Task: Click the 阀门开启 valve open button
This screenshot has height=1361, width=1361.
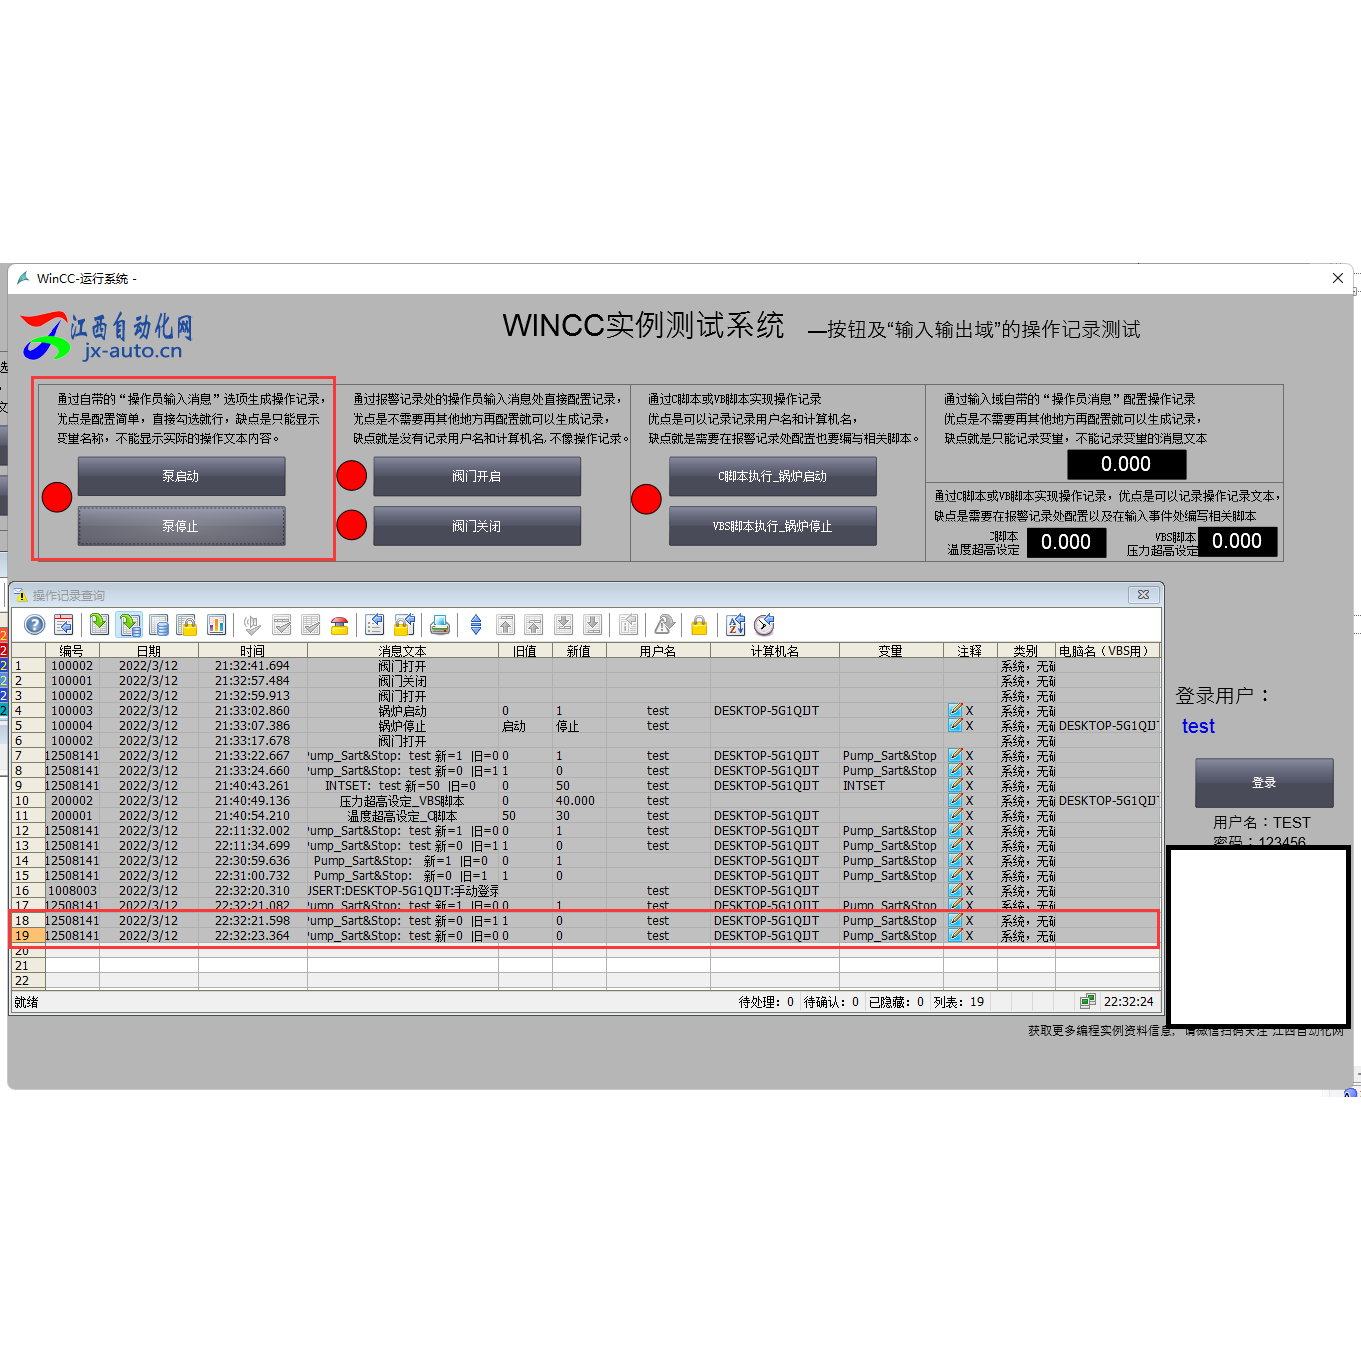Action: (x=476, y=476)
